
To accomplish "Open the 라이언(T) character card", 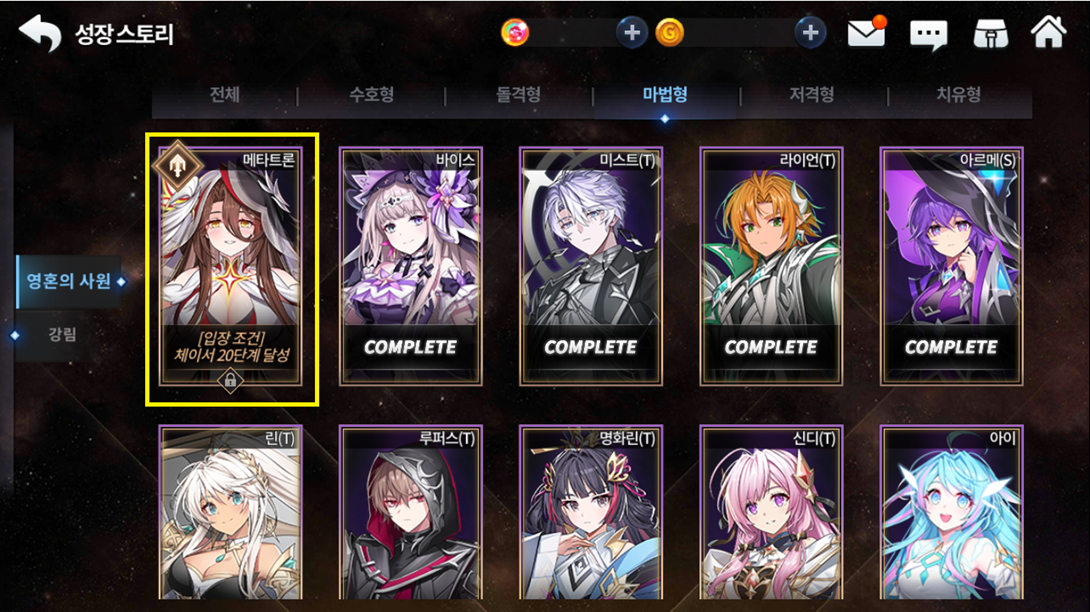I will pyautogui.click(x=772, y=266).
